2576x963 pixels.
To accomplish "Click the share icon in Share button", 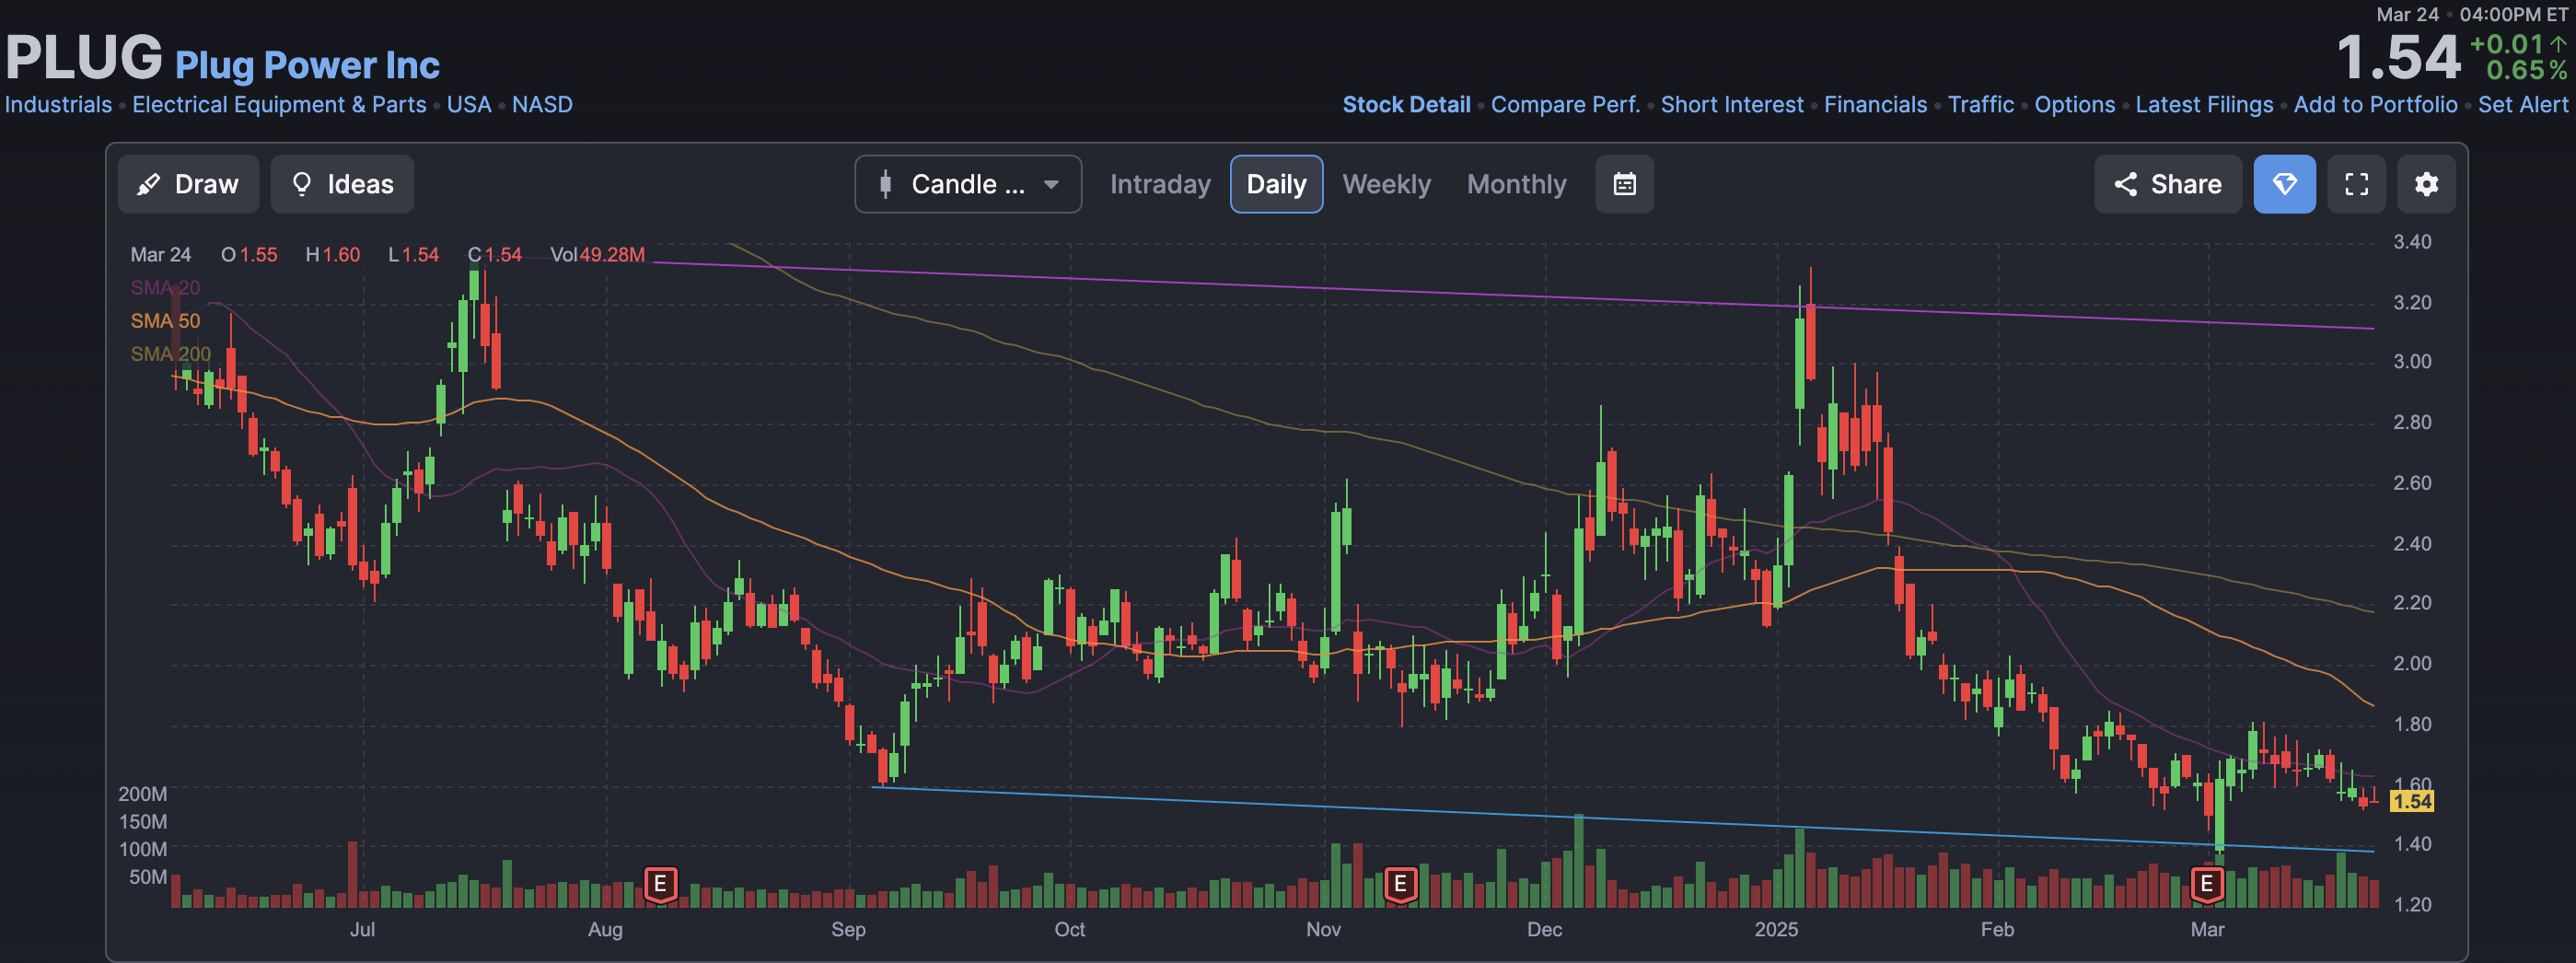I will [2125, 184].
